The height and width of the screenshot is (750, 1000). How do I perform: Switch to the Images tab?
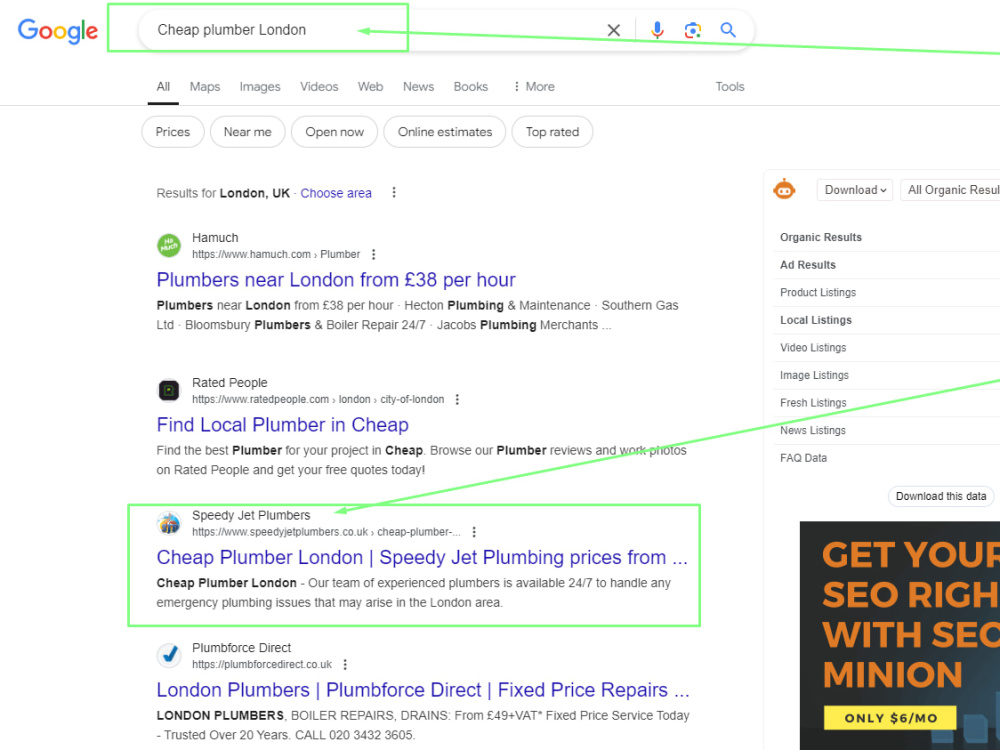coord(260,87)
